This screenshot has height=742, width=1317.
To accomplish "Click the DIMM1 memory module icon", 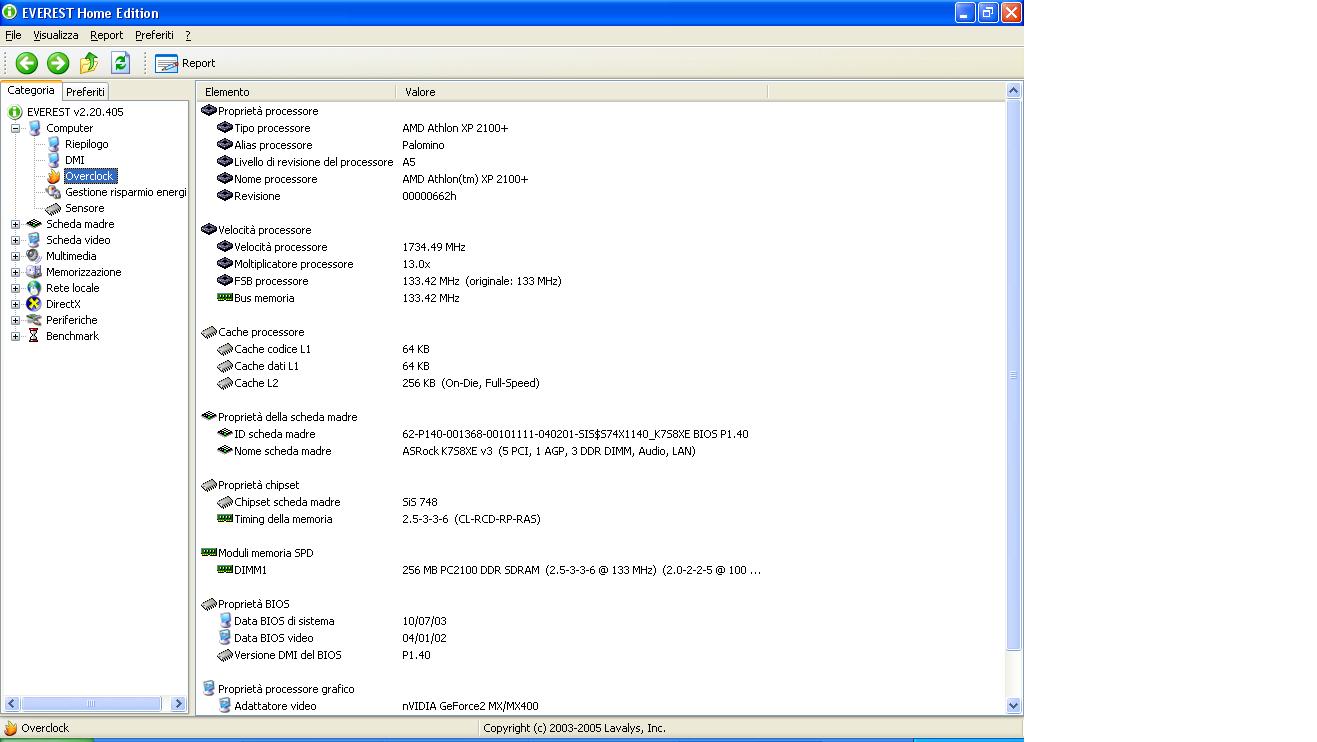I will [x=225, y=570].
